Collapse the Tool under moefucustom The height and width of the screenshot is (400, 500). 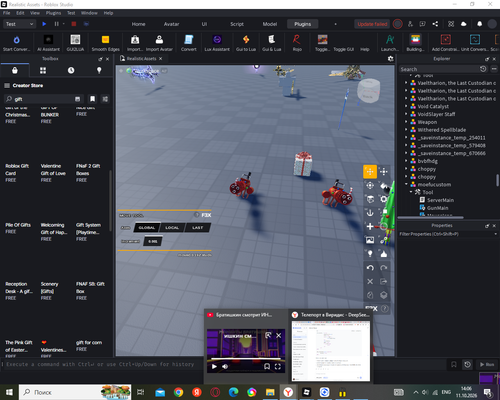point(411,192)
